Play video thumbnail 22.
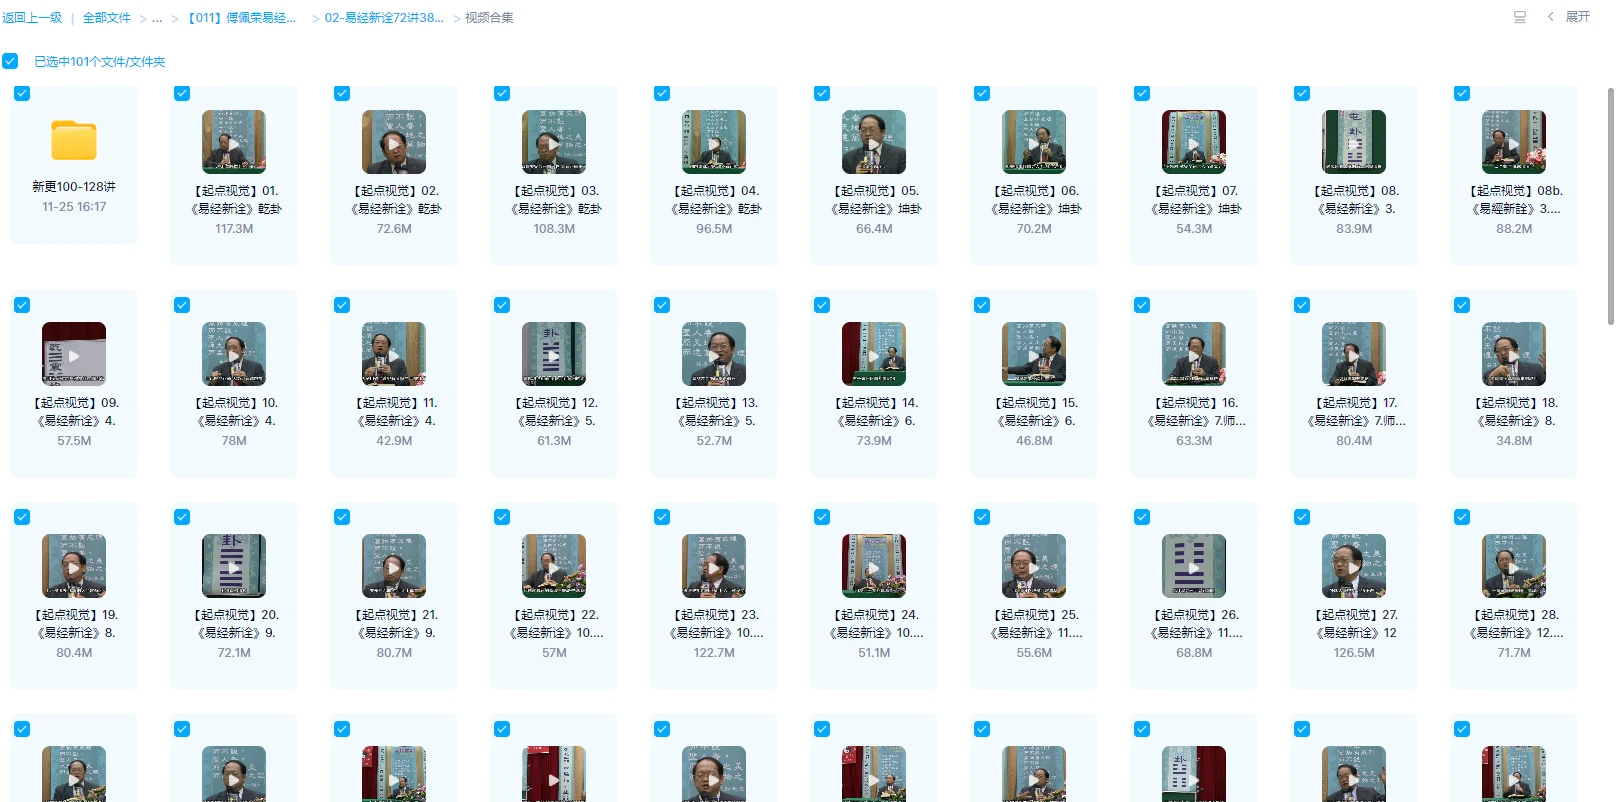 point(554,566)
